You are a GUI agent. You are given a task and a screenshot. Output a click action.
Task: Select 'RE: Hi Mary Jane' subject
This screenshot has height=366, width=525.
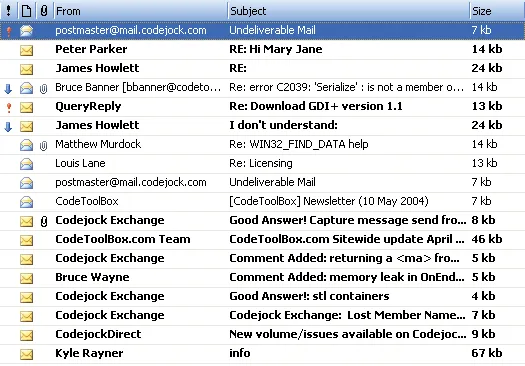point(276,49)
